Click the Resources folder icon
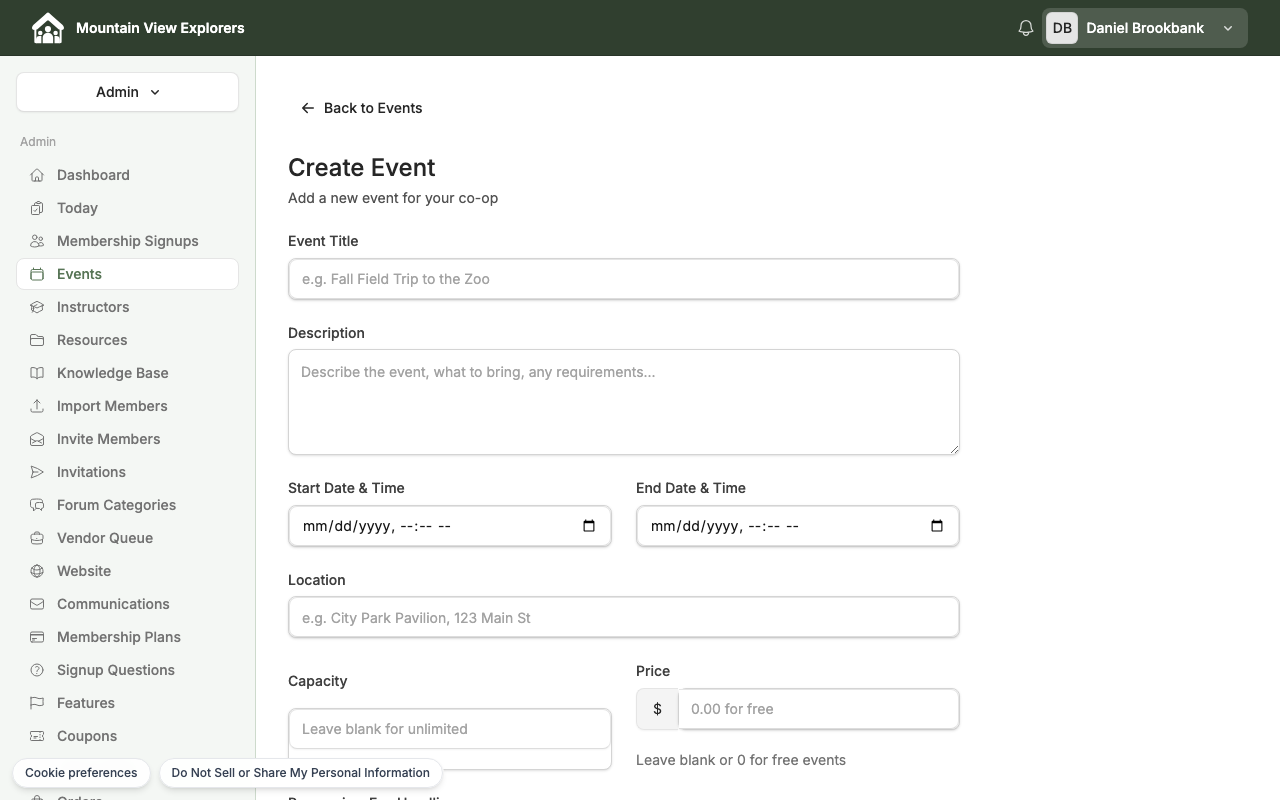 pos(37,340)
